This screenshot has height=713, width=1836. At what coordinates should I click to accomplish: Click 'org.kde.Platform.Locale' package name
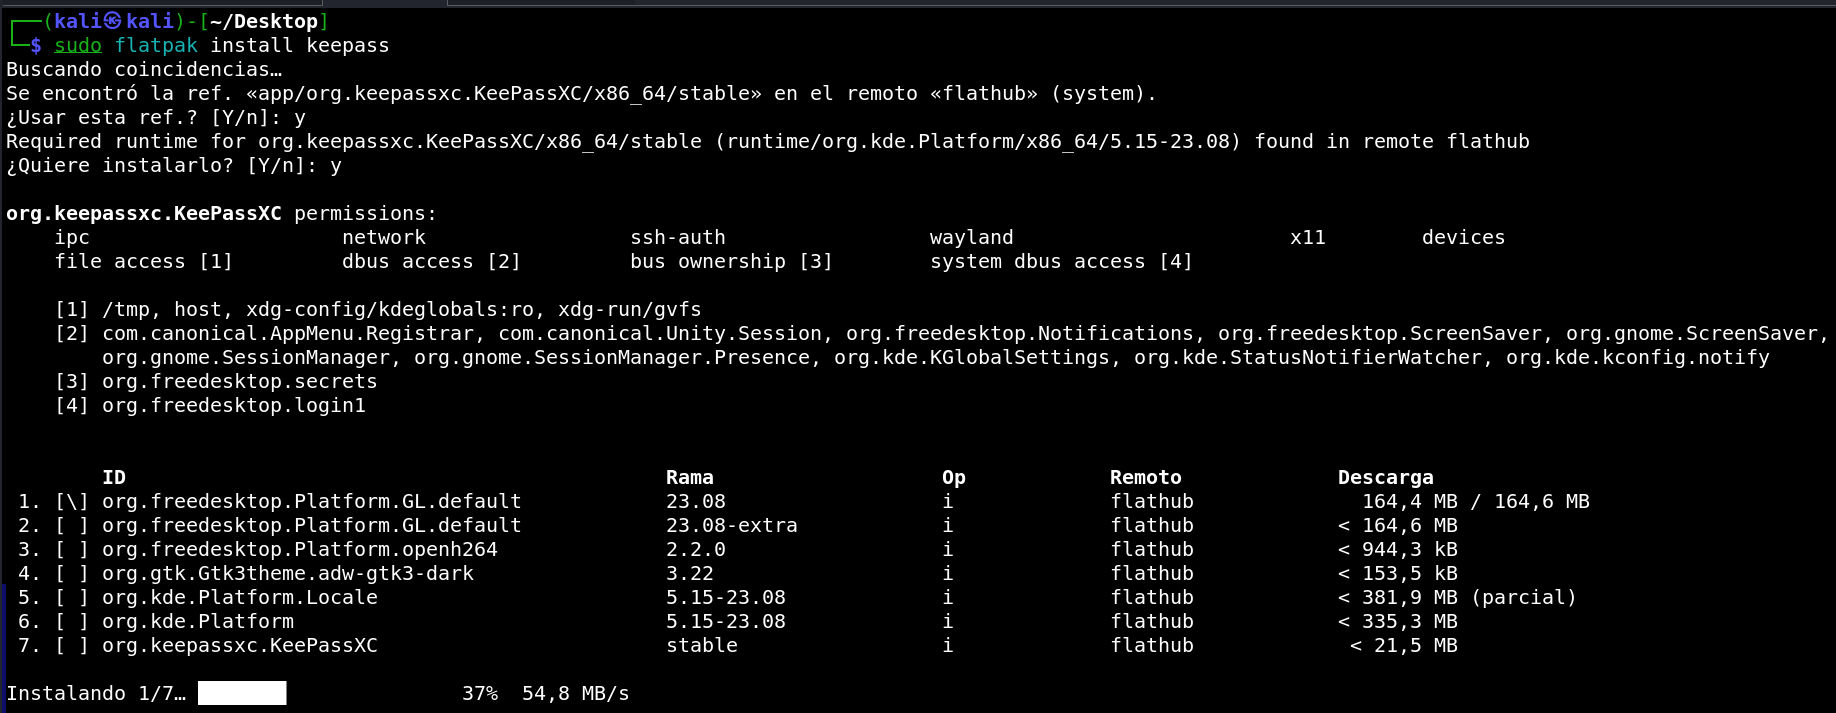click(x=240, y=597)
